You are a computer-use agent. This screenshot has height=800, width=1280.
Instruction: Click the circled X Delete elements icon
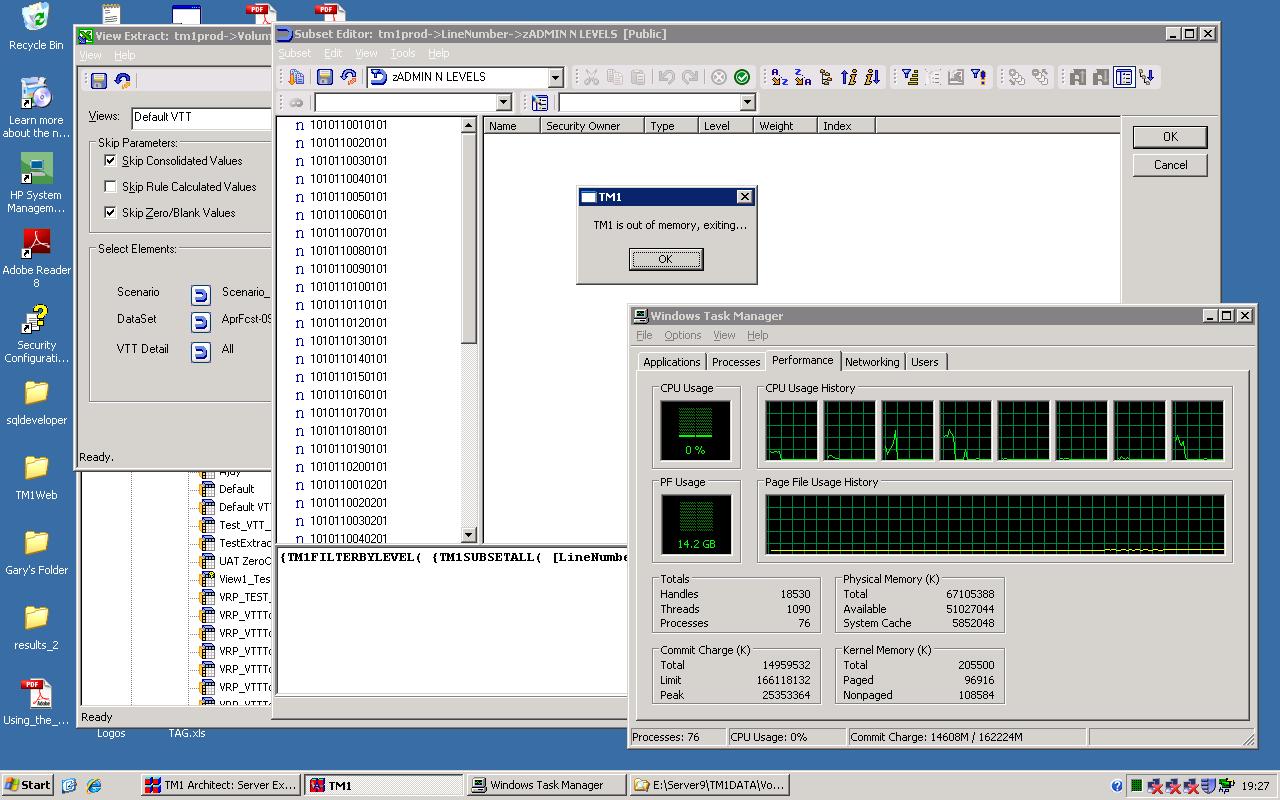[719, 77]
